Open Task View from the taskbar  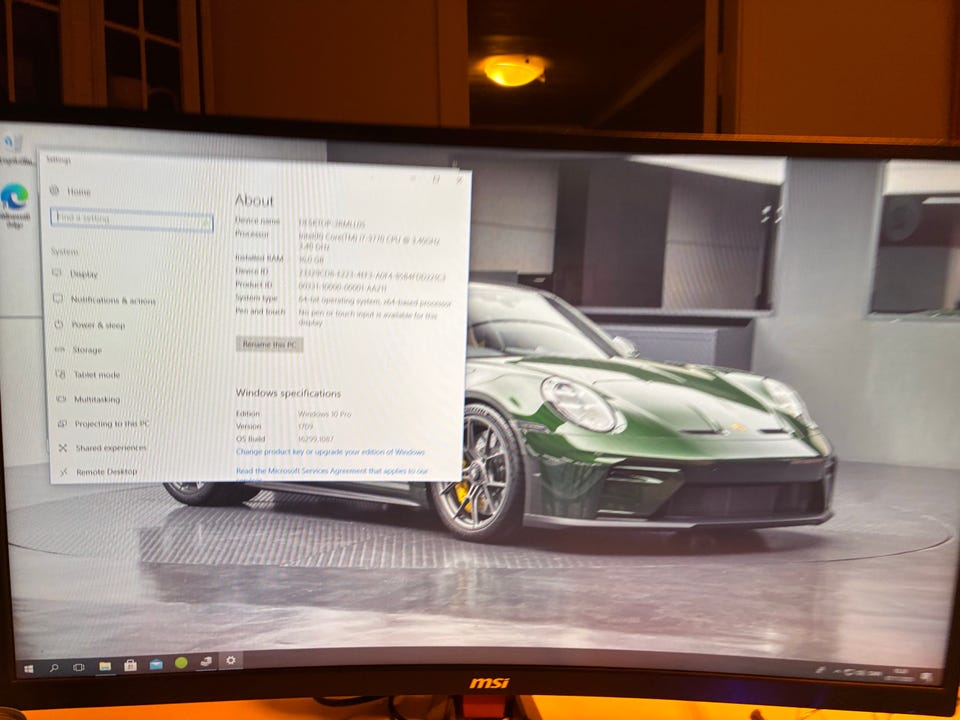(79, 667)
